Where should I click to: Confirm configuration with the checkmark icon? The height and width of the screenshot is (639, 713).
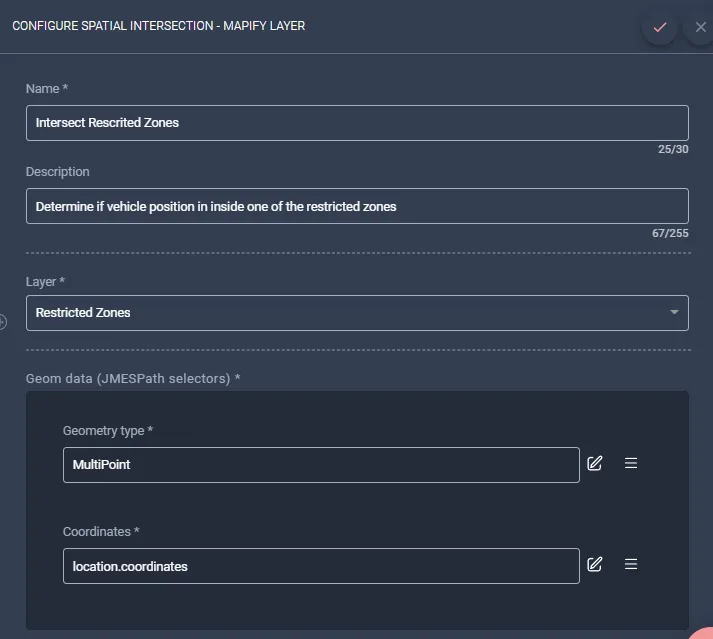[x=659, y=27]
